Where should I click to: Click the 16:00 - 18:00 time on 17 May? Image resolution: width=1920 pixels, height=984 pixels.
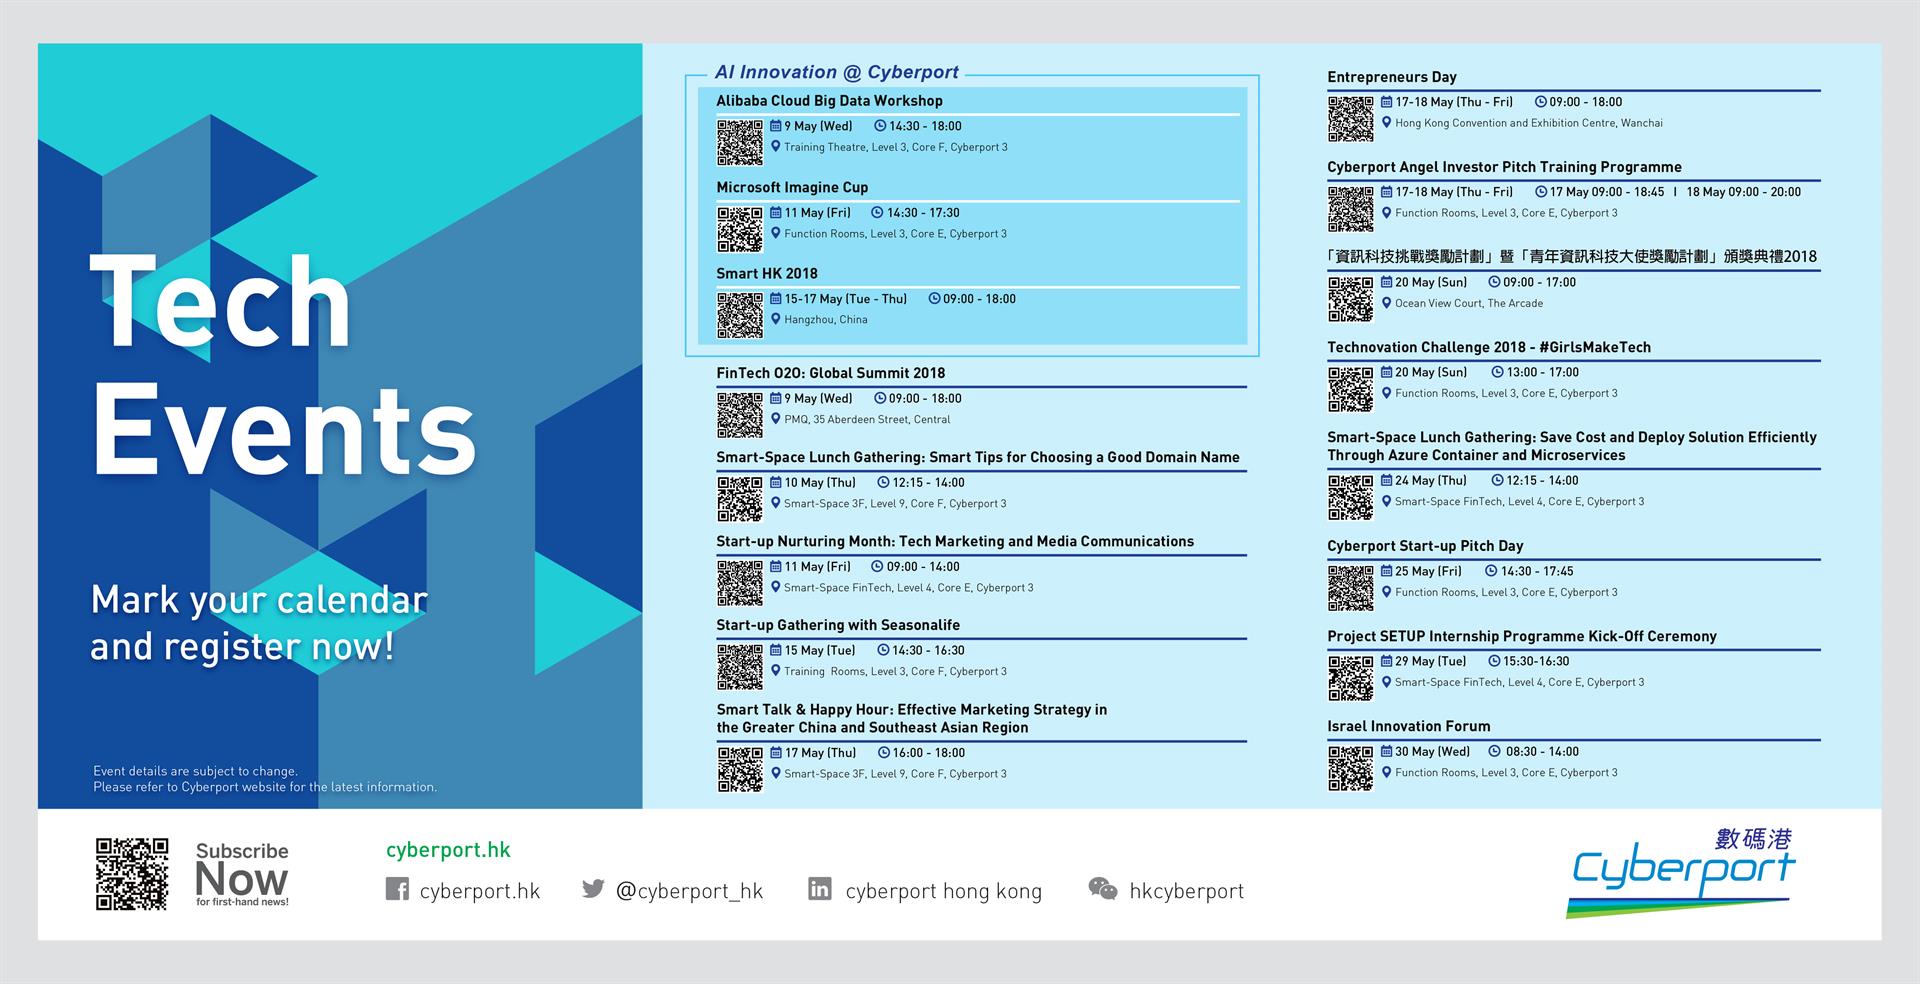(x=929, y=753)
